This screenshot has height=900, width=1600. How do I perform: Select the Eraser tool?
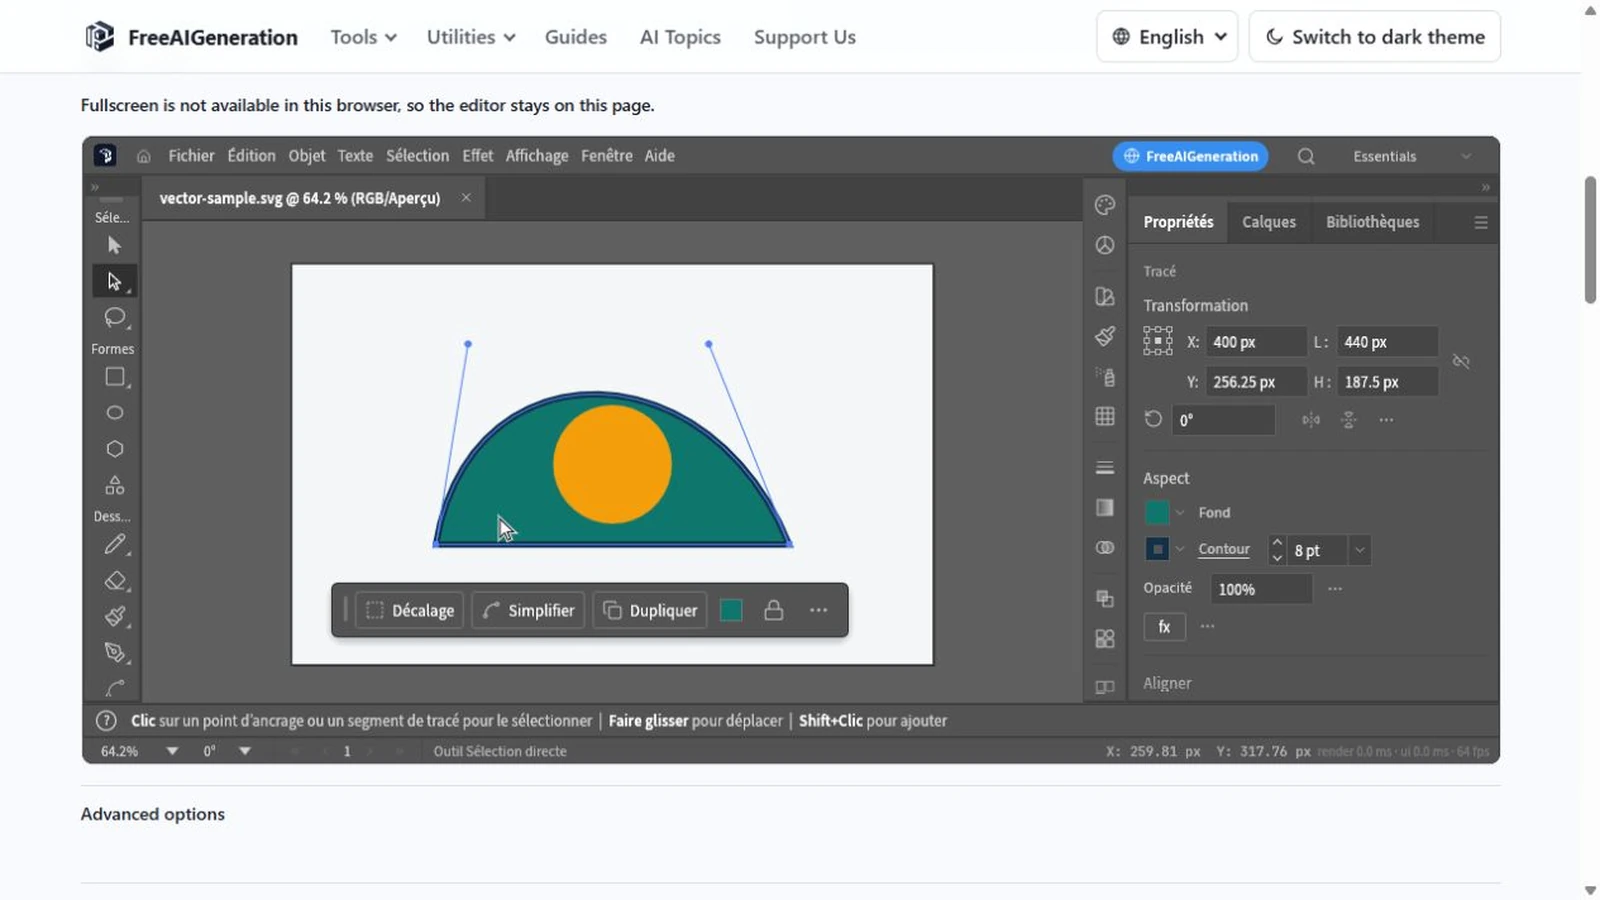pos(114,581)
